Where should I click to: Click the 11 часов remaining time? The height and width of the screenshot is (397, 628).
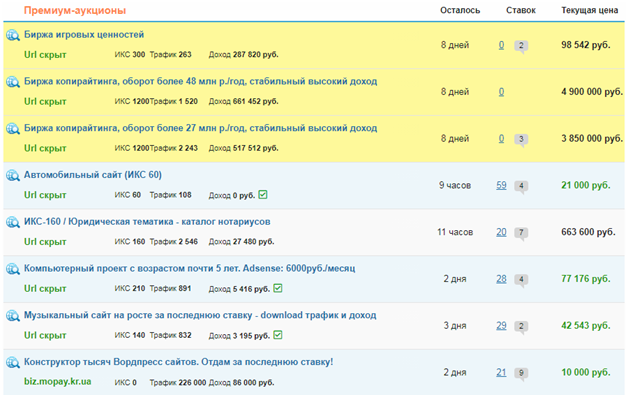455,232
